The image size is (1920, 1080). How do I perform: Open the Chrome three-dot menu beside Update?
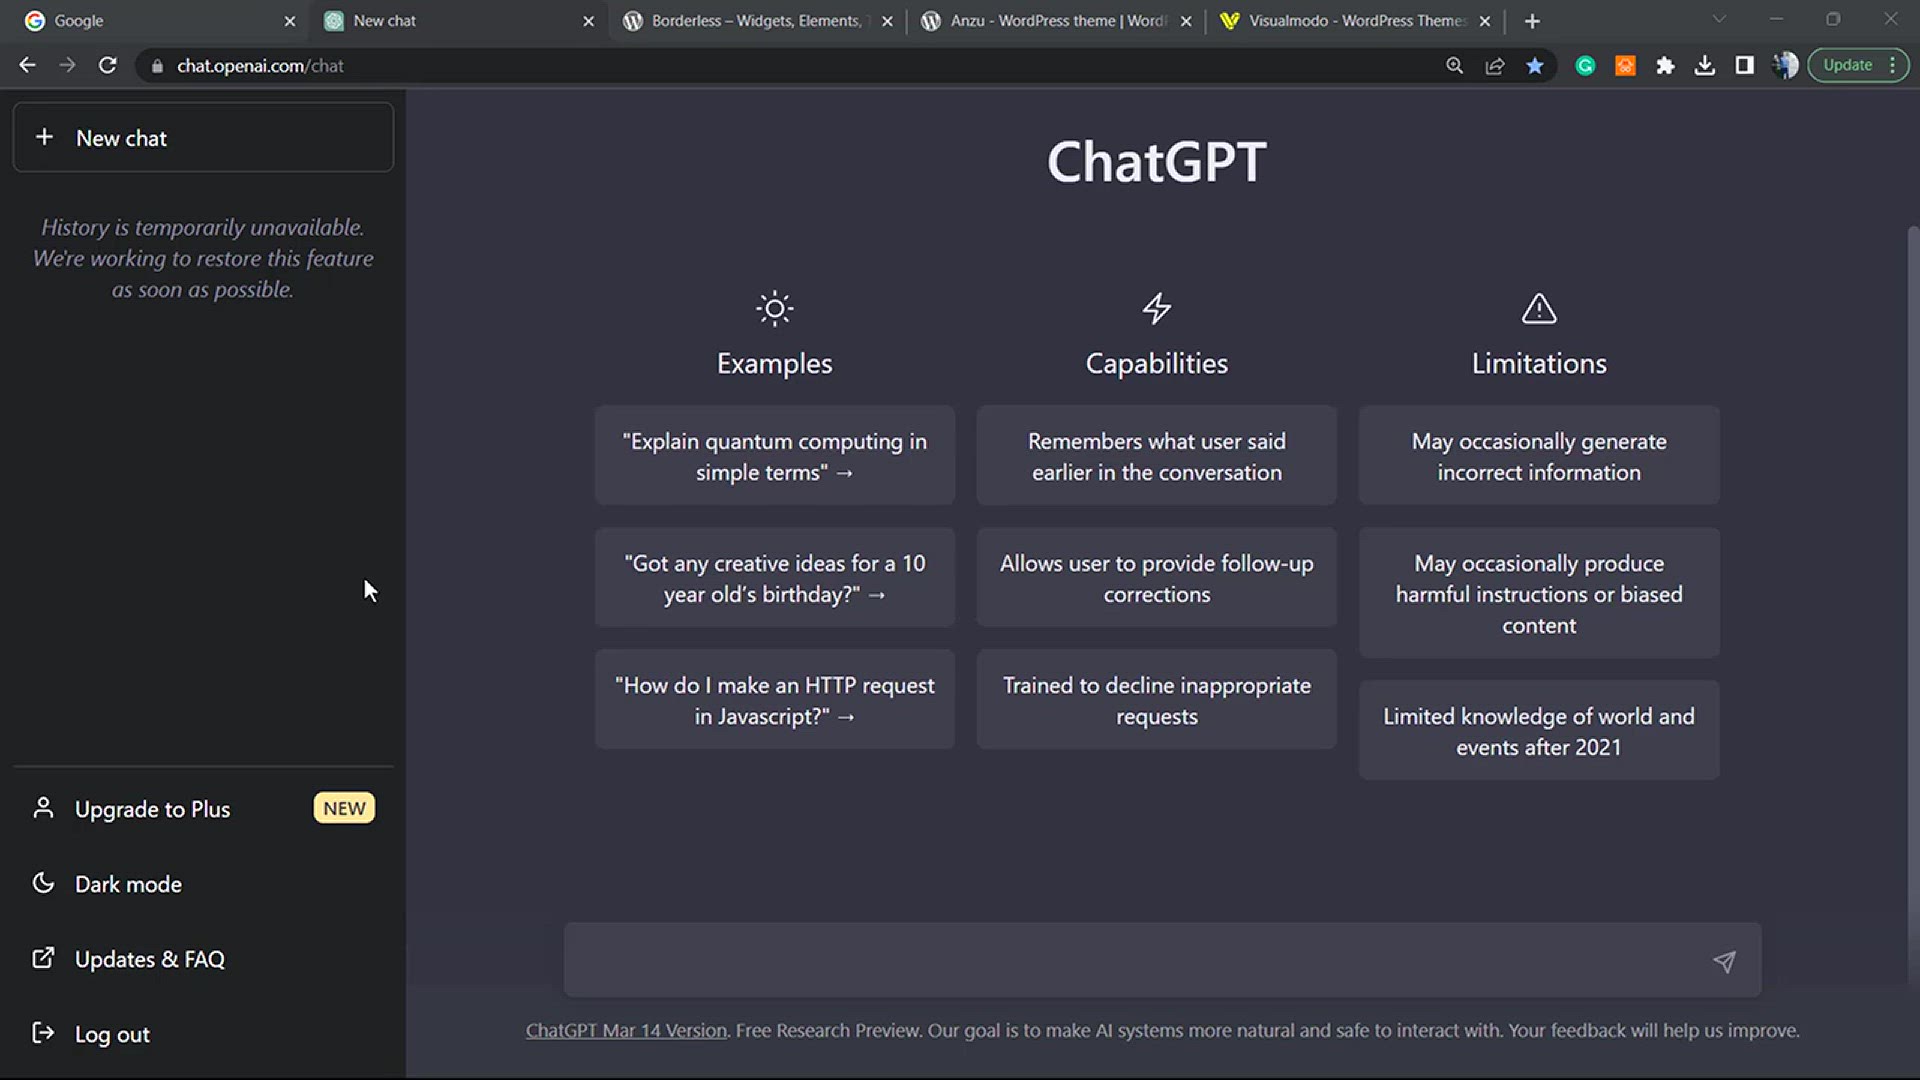(x=1893, y=65)
